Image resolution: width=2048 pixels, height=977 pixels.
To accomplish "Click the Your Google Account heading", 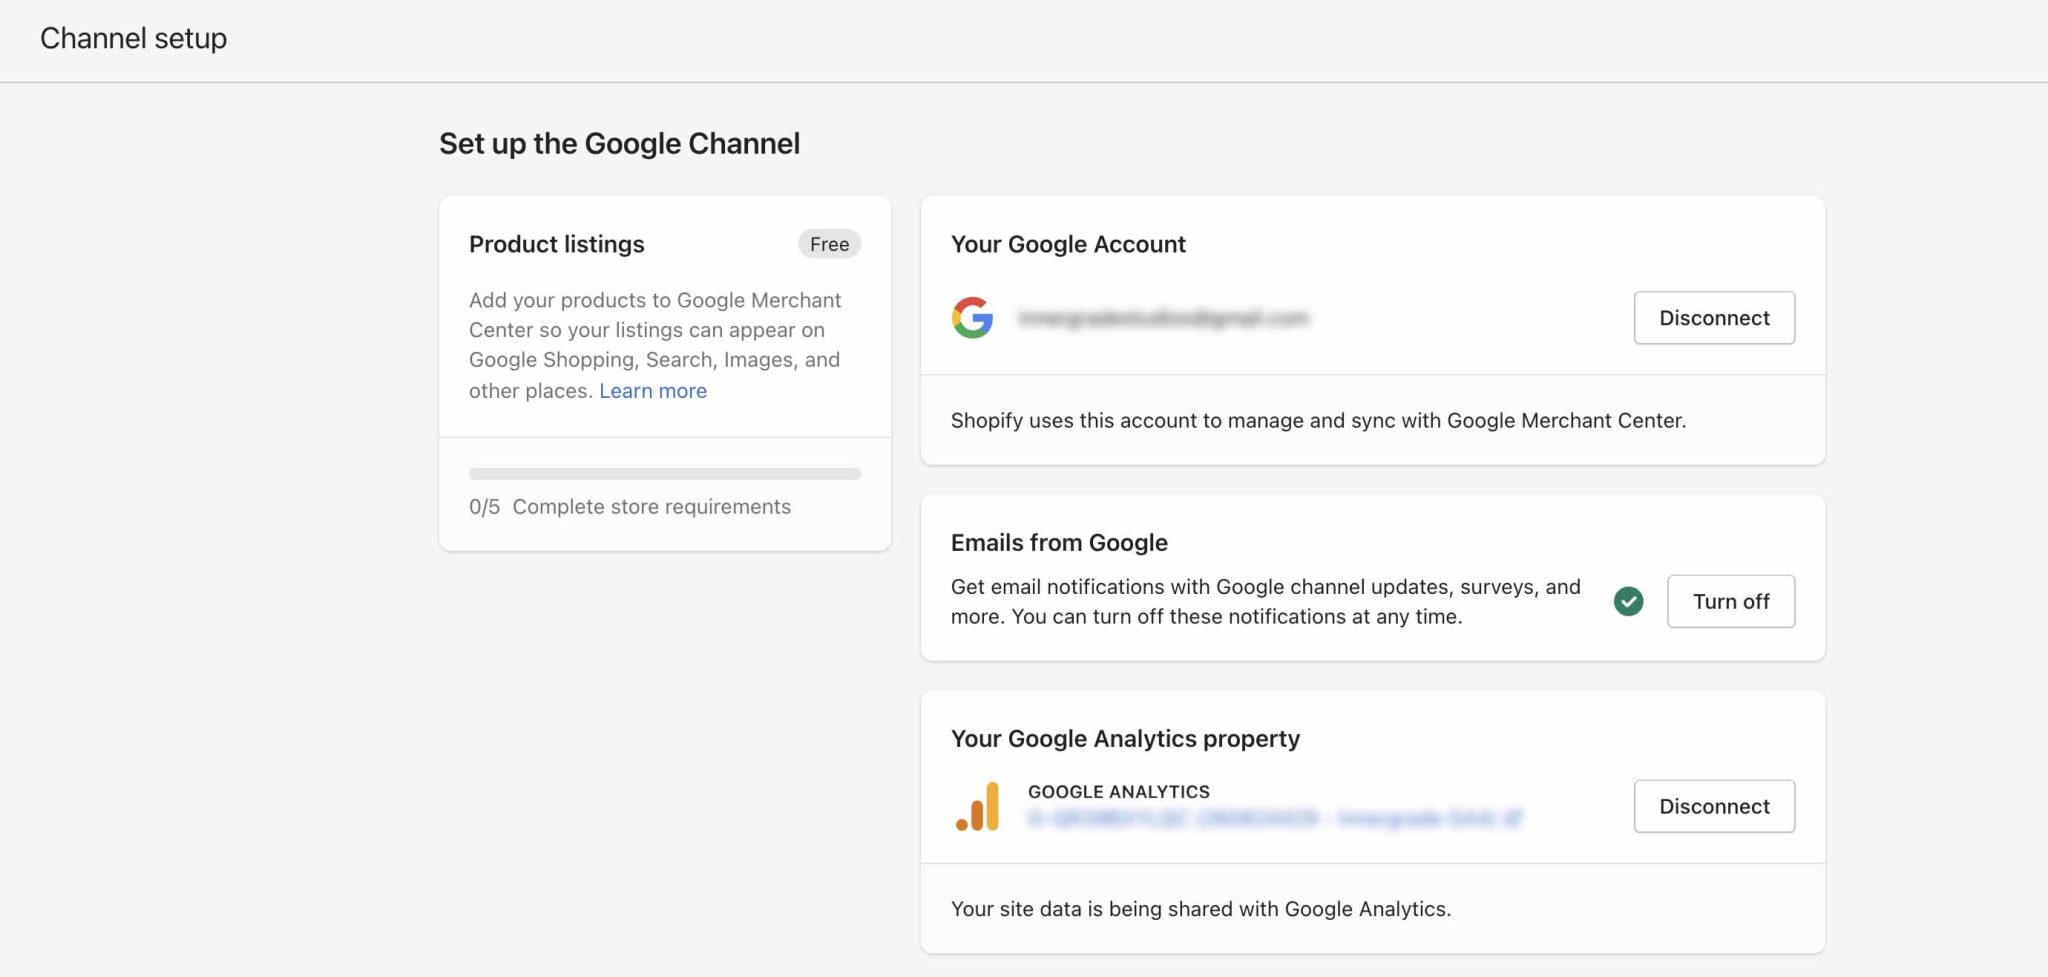I will click(x=1068, y=244).
